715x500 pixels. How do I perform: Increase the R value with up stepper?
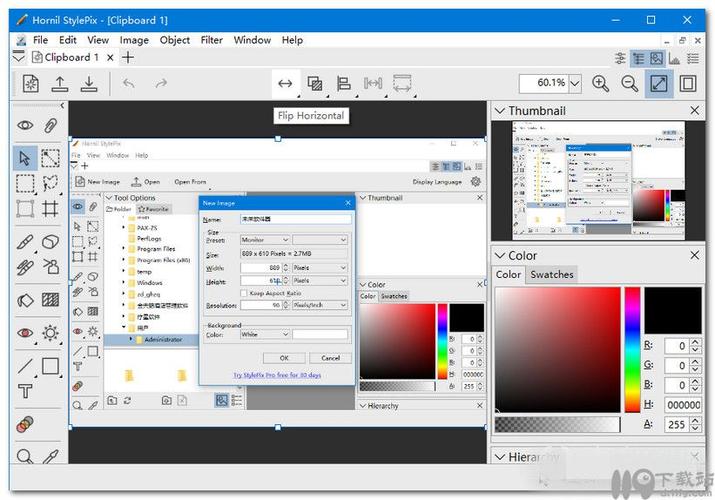(x=695, y=342)
